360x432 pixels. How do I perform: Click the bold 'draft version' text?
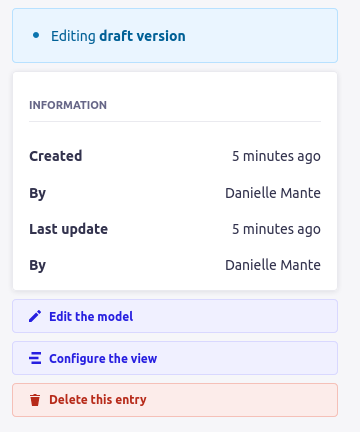142,36
